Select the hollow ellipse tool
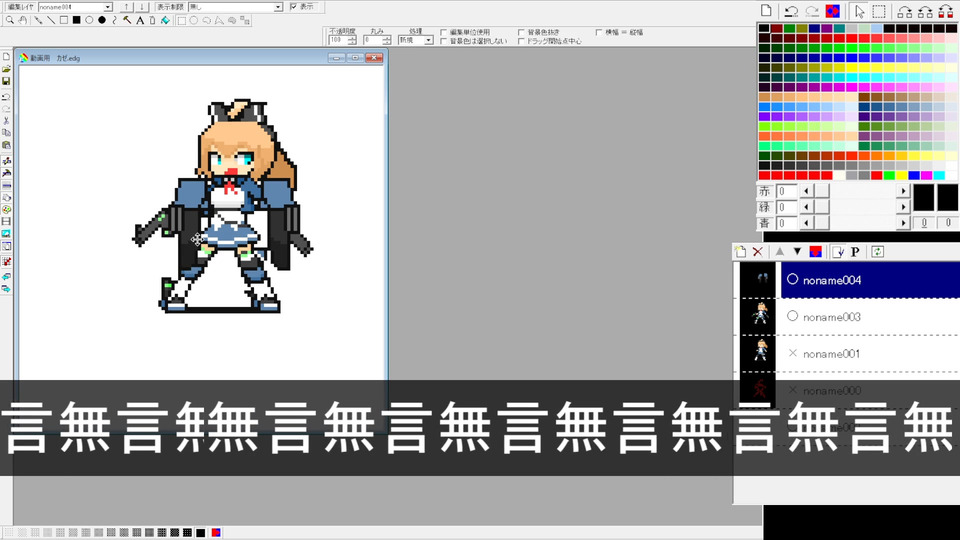Viewport: 960px width, 540px height. tap(89, 20)
